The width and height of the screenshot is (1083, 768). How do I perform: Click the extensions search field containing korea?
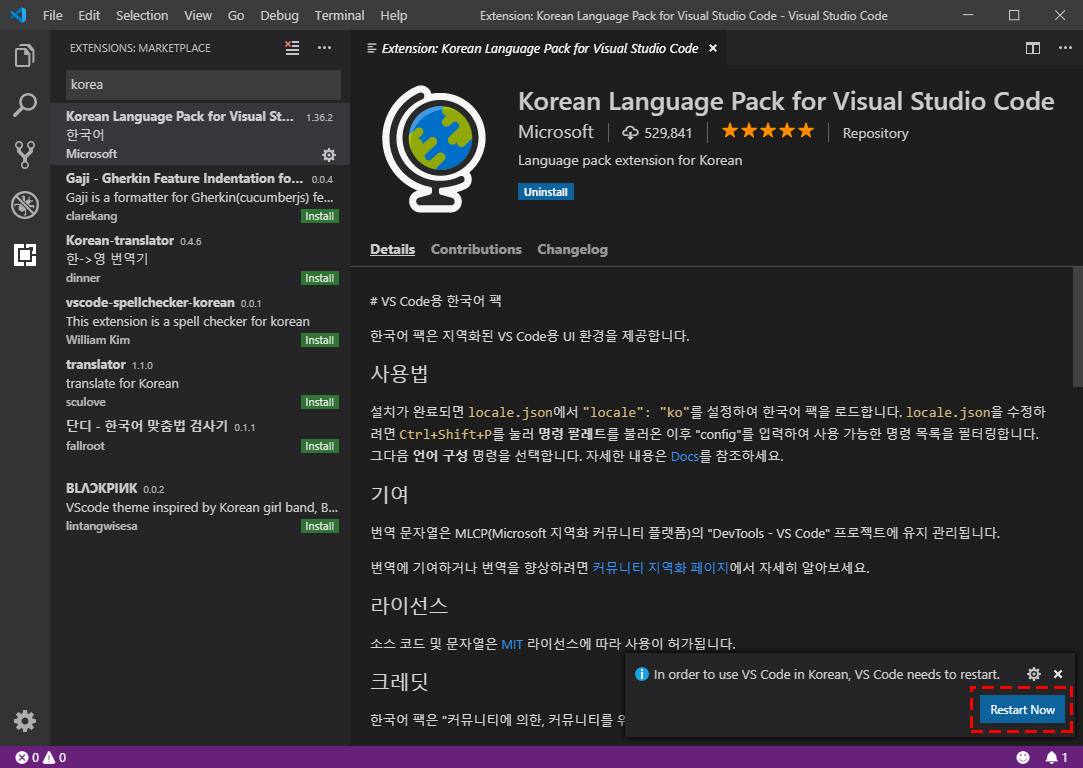tap(203, 84)
